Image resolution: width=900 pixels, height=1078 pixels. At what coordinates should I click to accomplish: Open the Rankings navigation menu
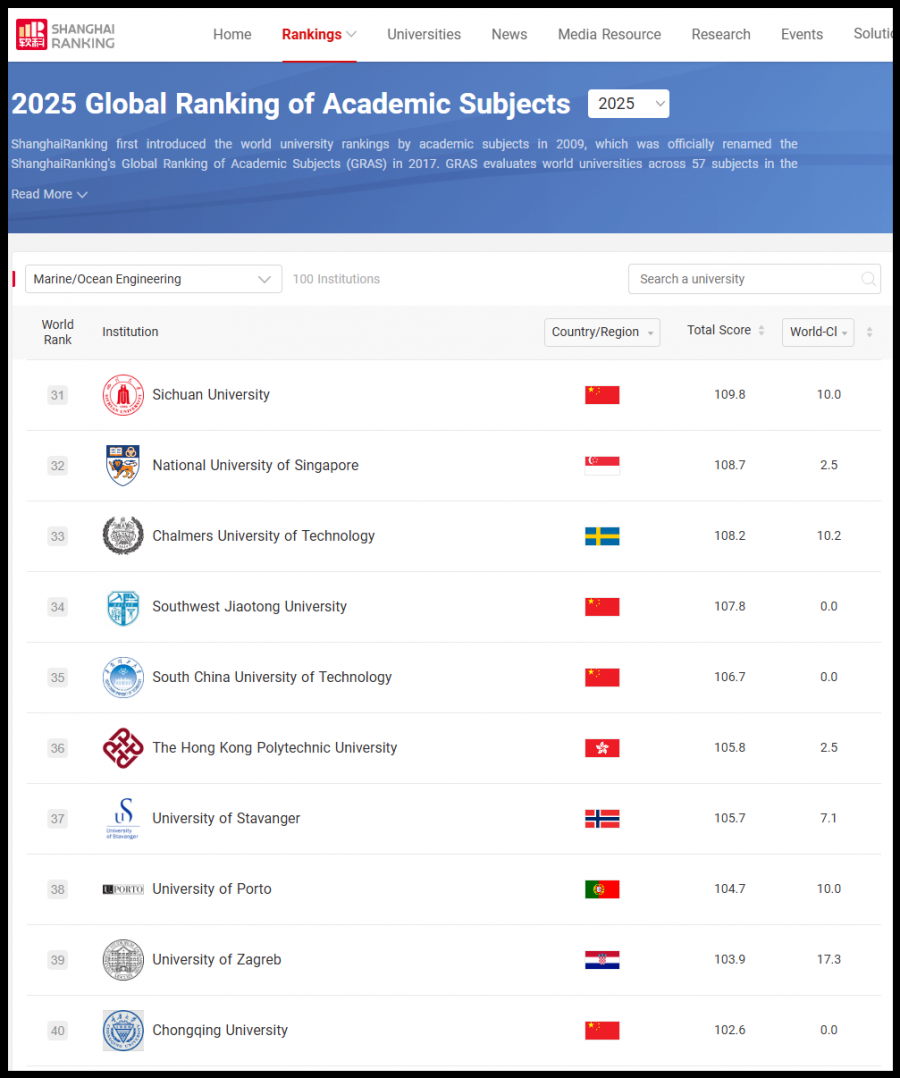click(x=318, y=34)
